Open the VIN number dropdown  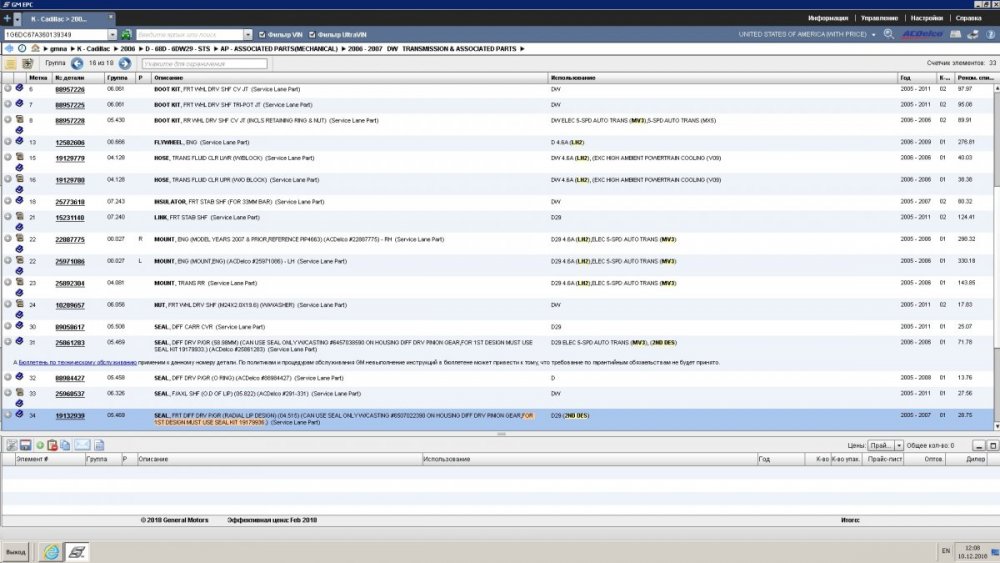click(x=113, y=34)
